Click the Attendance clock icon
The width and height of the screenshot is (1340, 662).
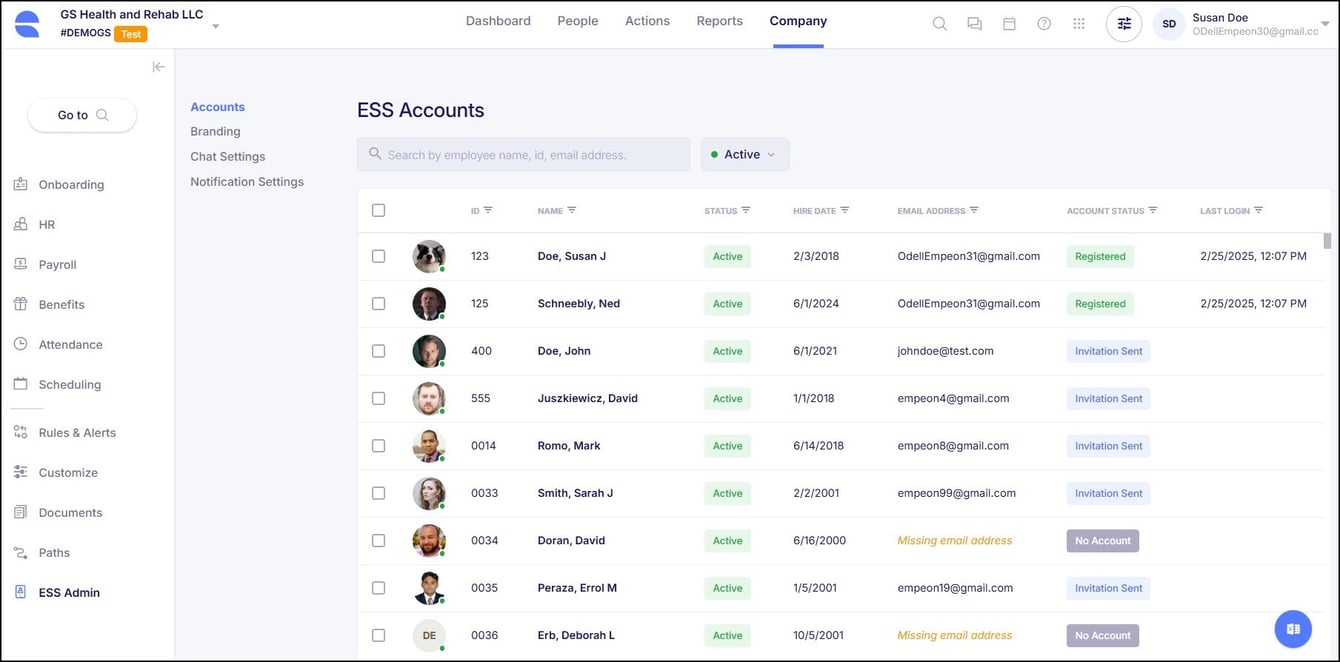[x=22, y=344]
